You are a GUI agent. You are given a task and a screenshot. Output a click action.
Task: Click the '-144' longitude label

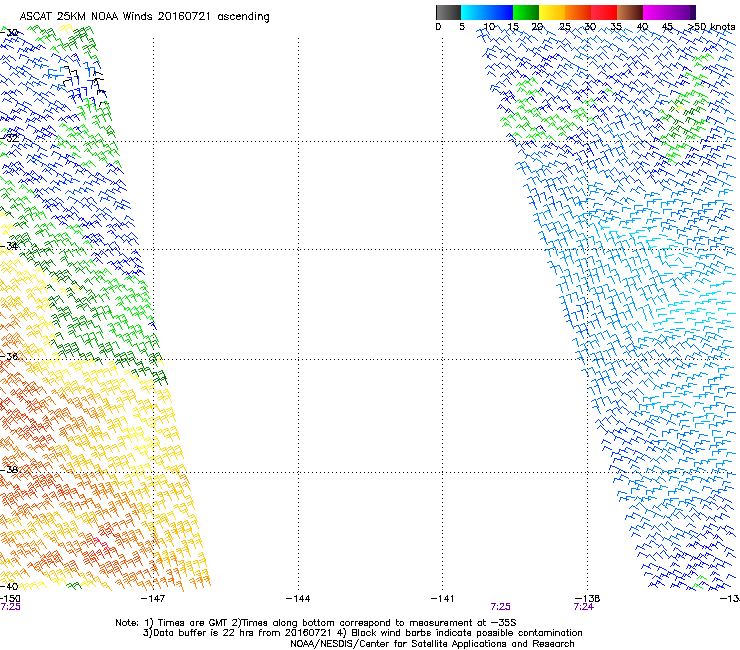[298, 599]
